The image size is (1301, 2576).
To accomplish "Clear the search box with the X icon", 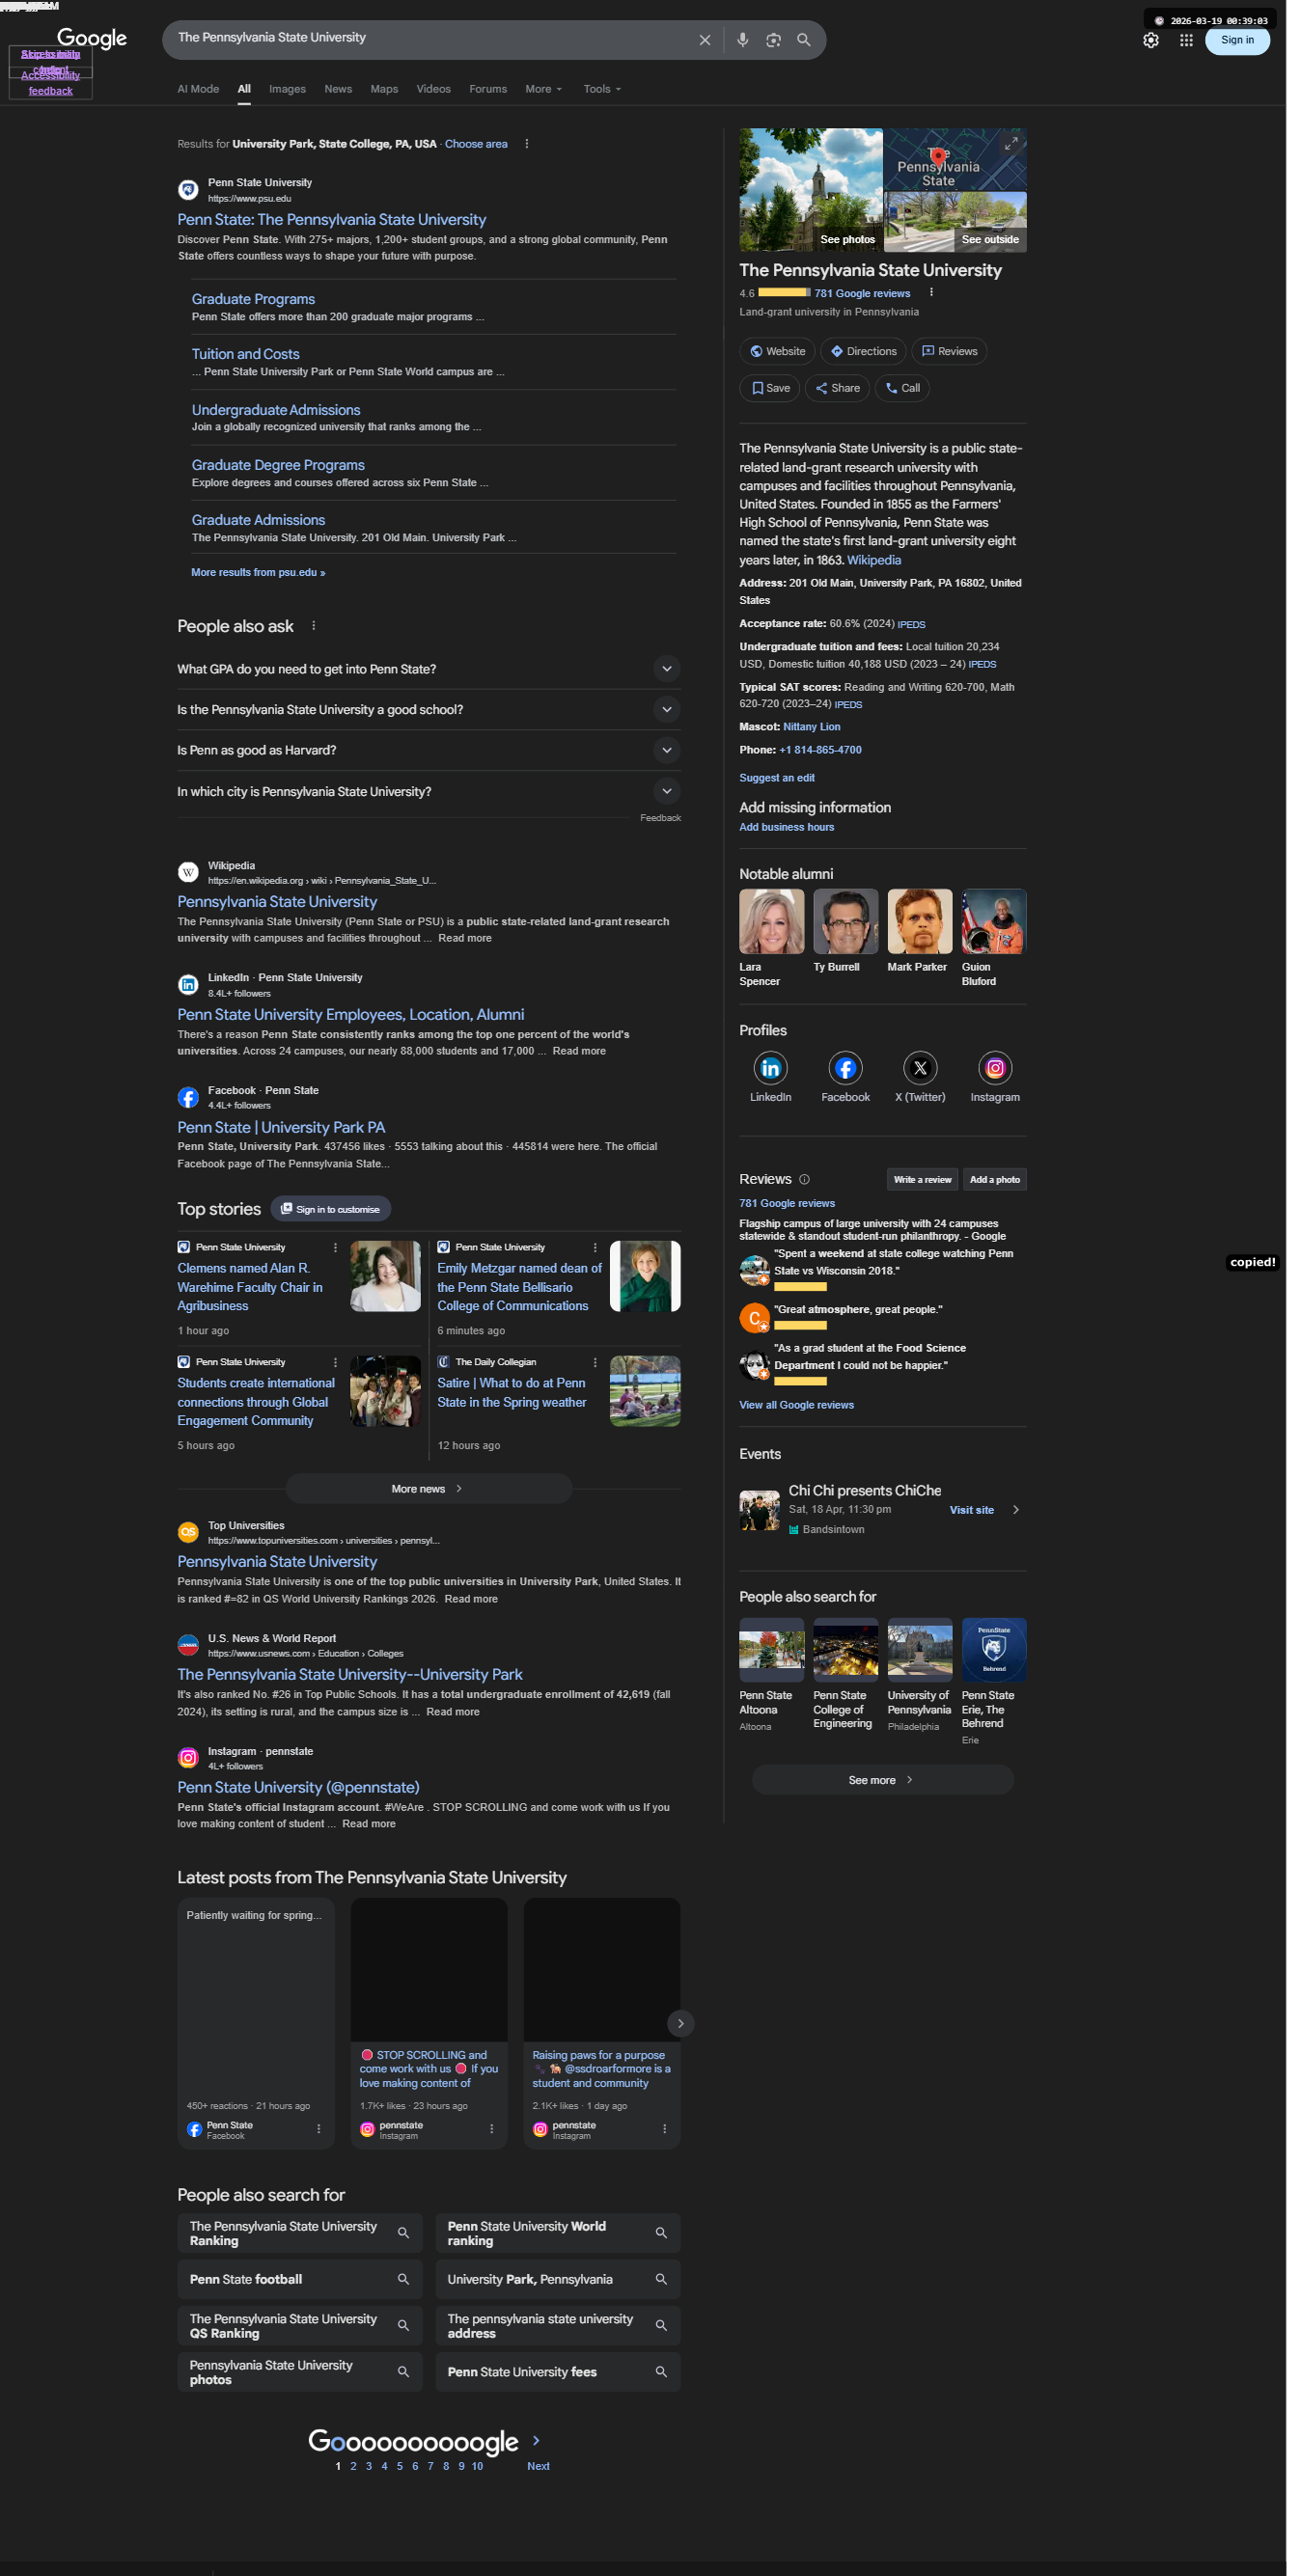I will 705,40.
